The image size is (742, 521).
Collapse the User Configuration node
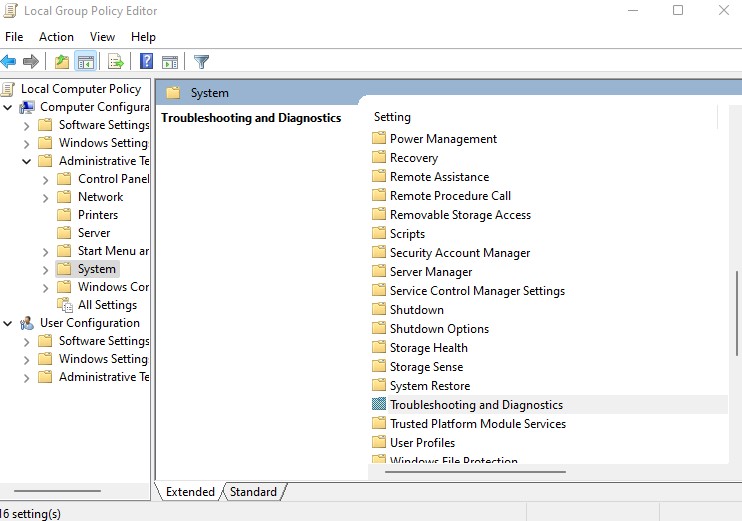[x=8, y=323]
